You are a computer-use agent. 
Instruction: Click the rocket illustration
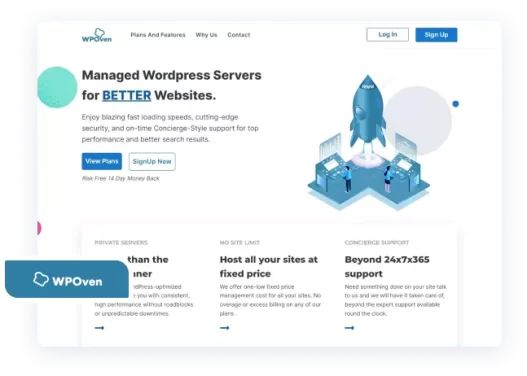coord(368,143)
